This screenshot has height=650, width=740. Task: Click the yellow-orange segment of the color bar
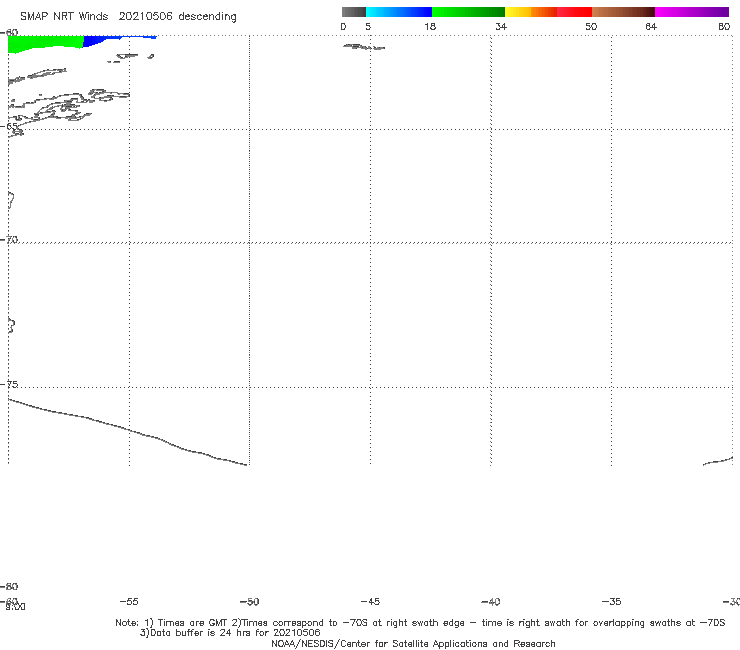click(531, 12)
